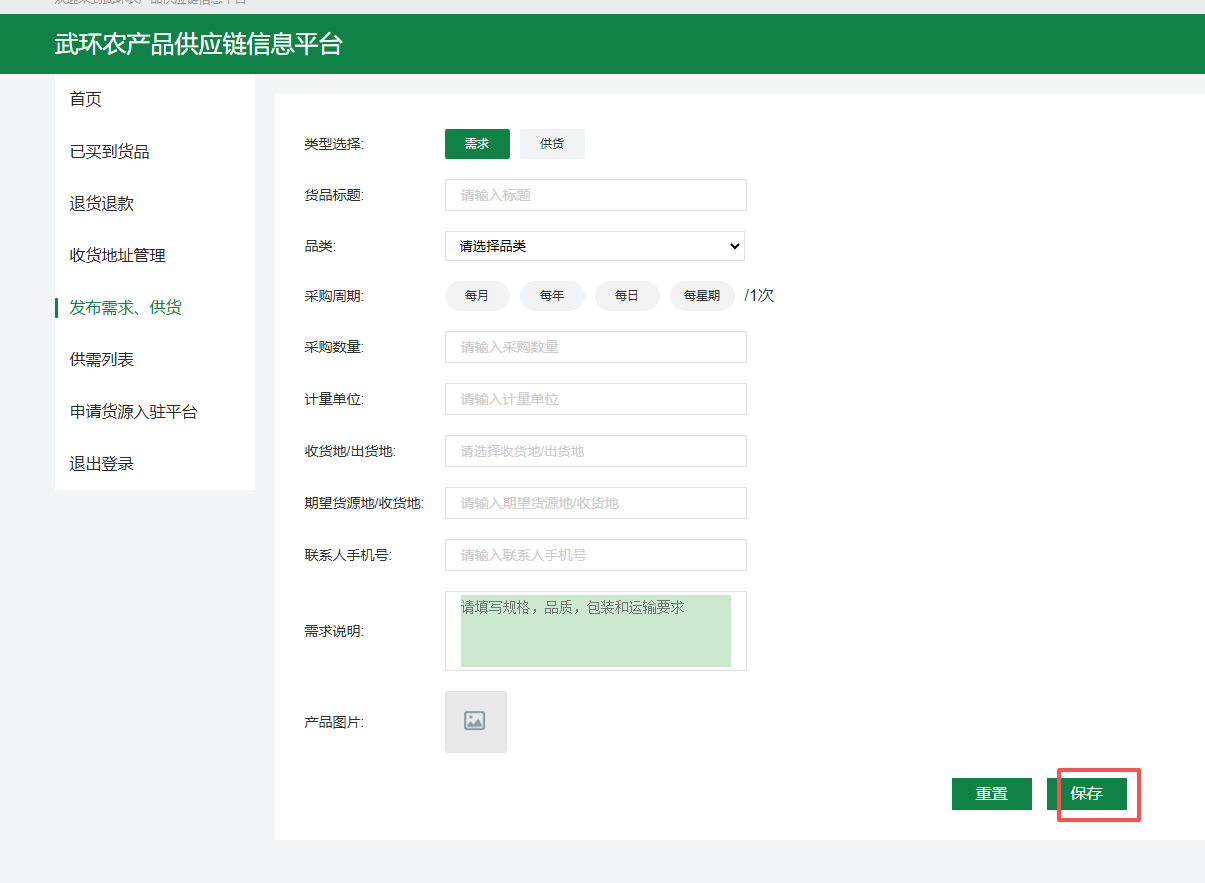
Task: Choose 每日 purchase cycle
Action: click(627, 296)
